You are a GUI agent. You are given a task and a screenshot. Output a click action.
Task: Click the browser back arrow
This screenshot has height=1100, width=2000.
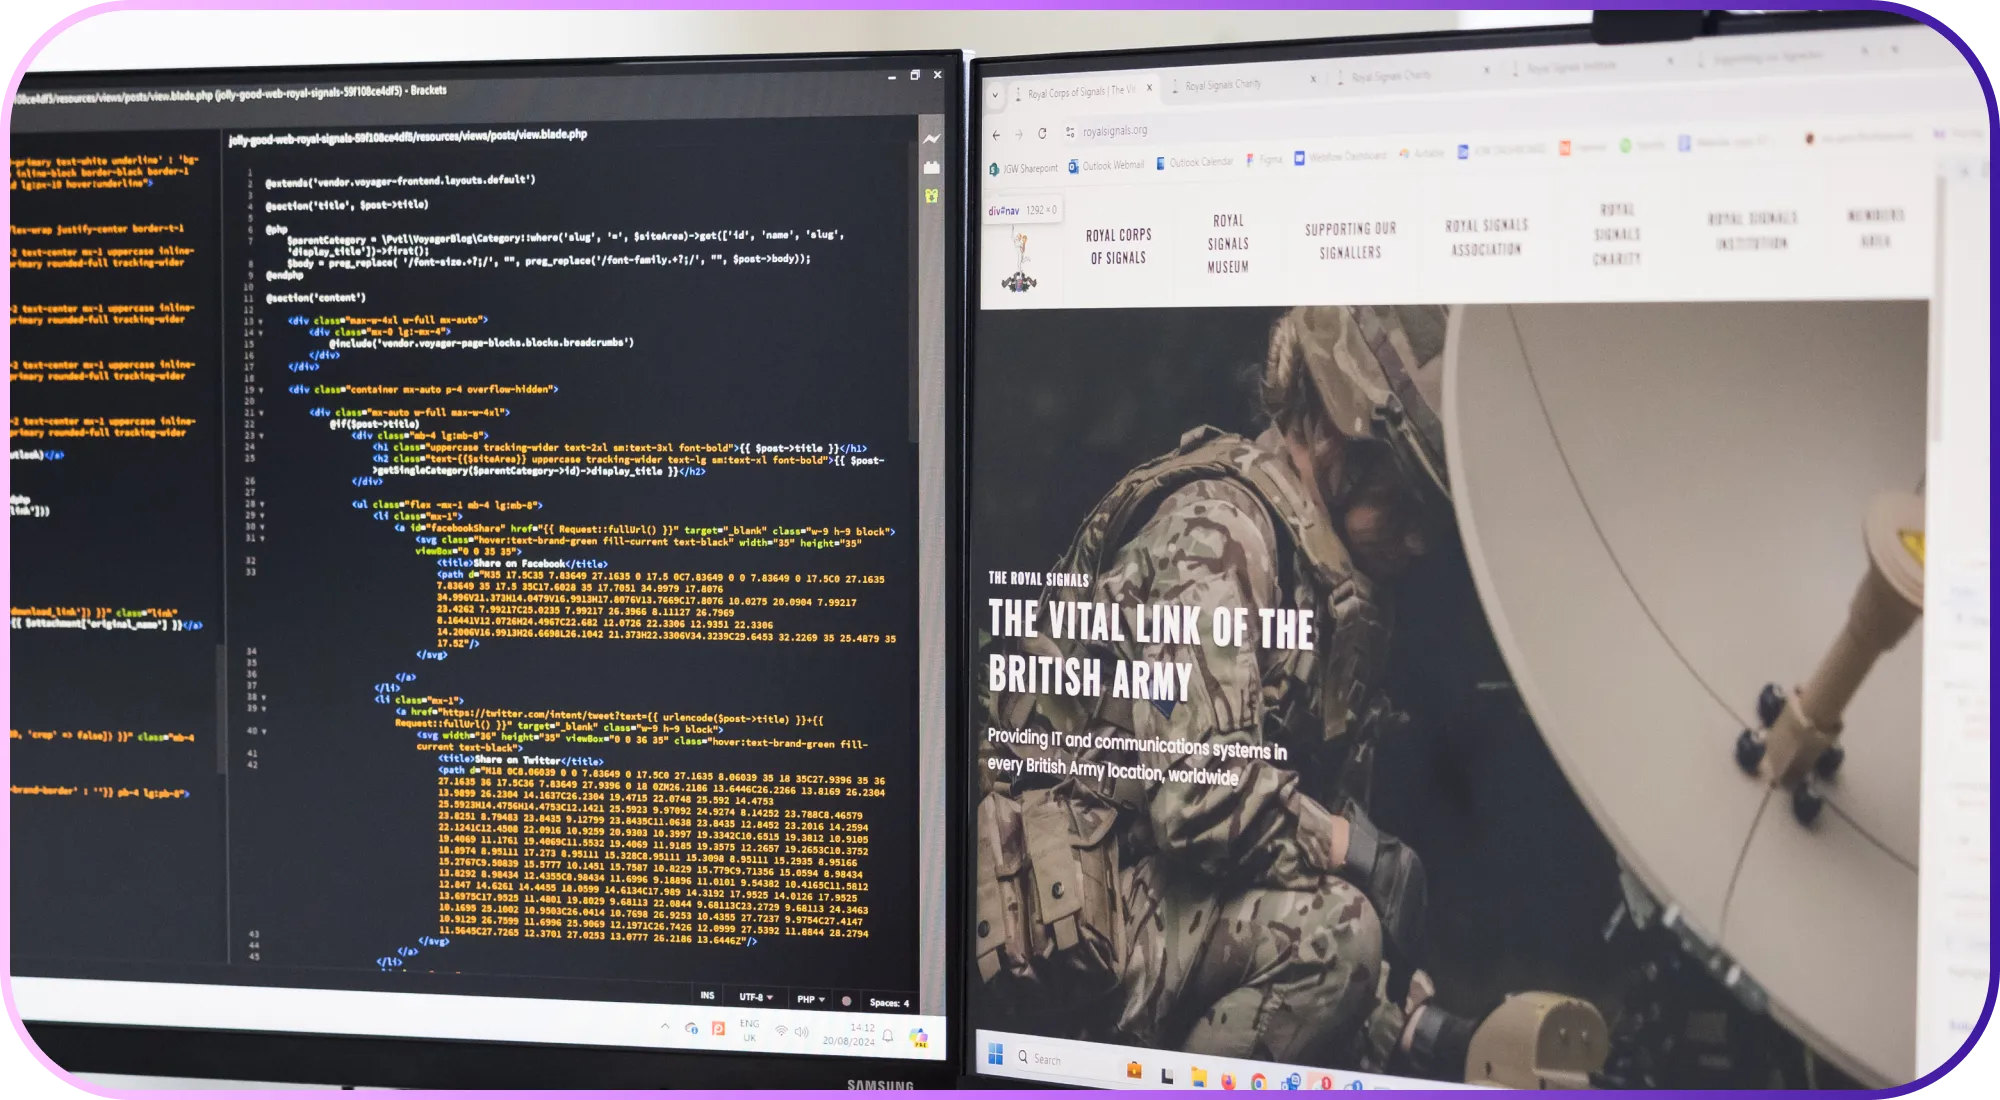tap(996, 134)
